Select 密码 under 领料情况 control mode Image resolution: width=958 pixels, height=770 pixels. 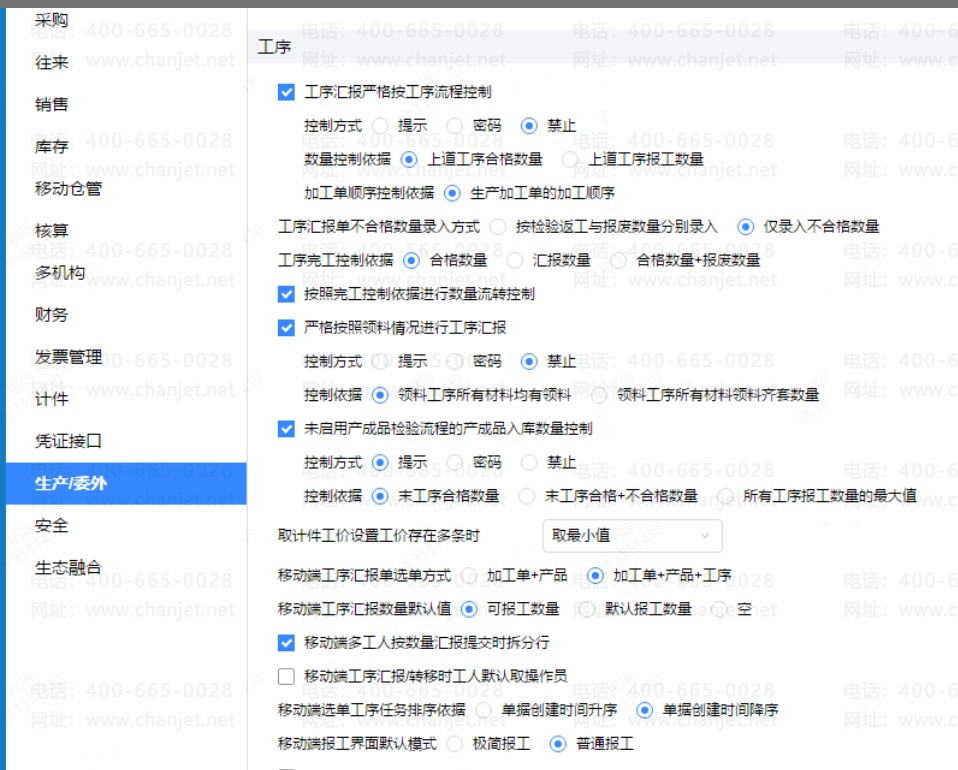tap(455, 362)
